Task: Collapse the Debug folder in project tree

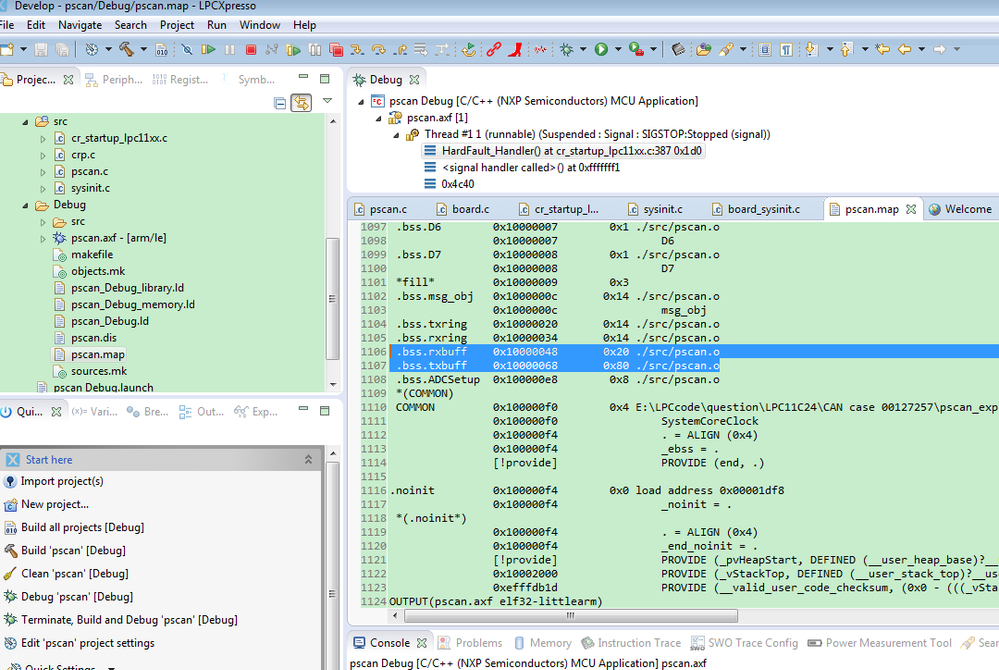Action: (x=26, y=205)
